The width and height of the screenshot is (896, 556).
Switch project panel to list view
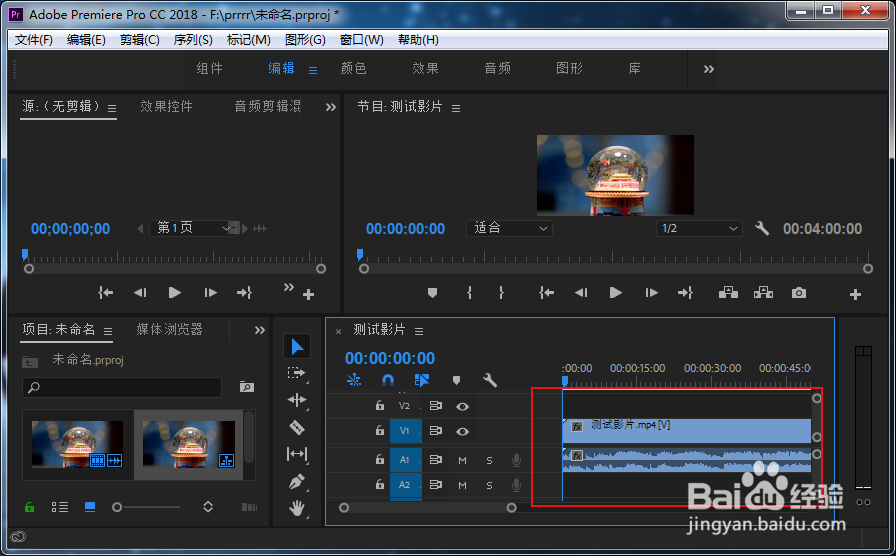point(60,507)
